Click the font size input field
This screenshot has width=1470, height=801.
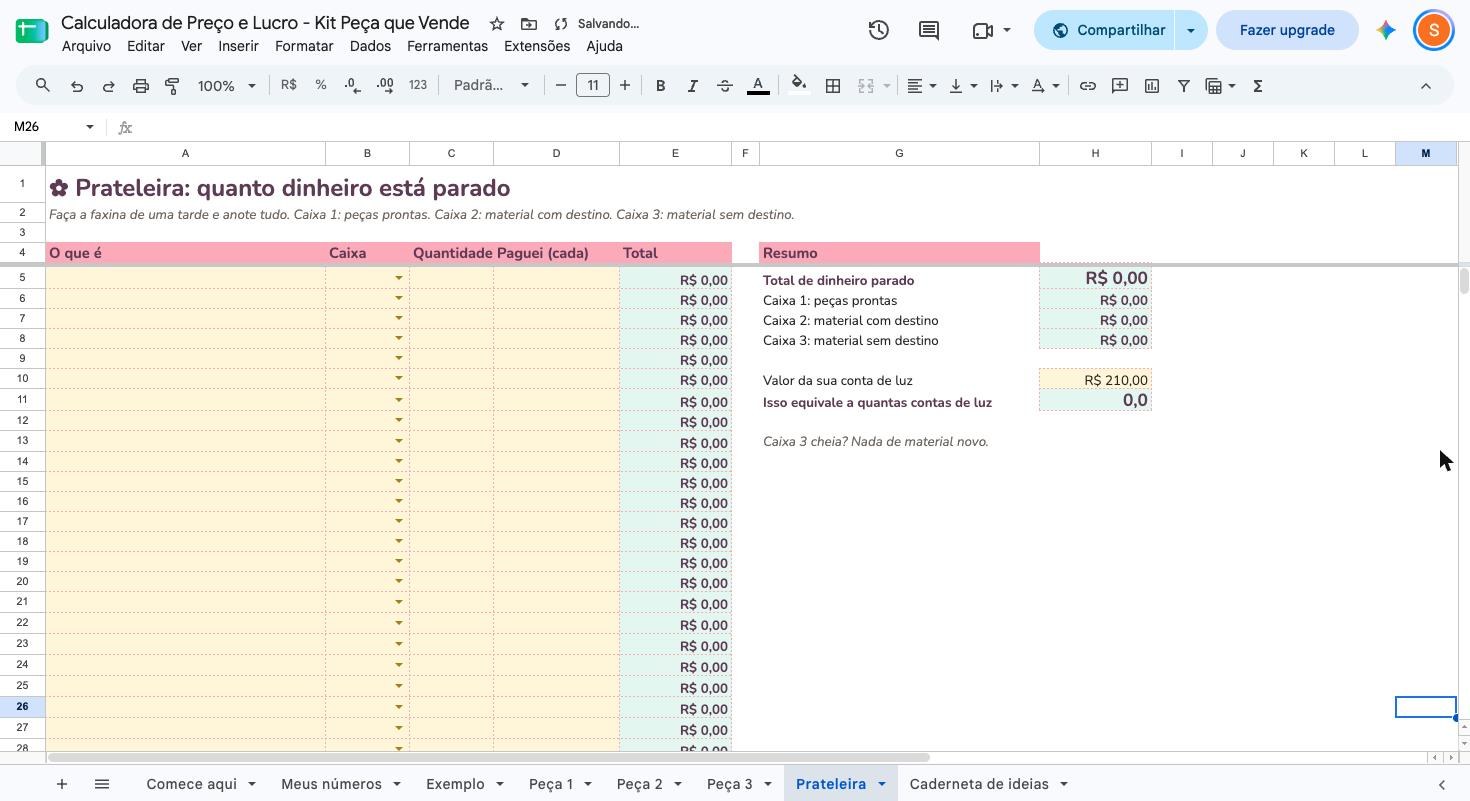(x=593, y=86)
